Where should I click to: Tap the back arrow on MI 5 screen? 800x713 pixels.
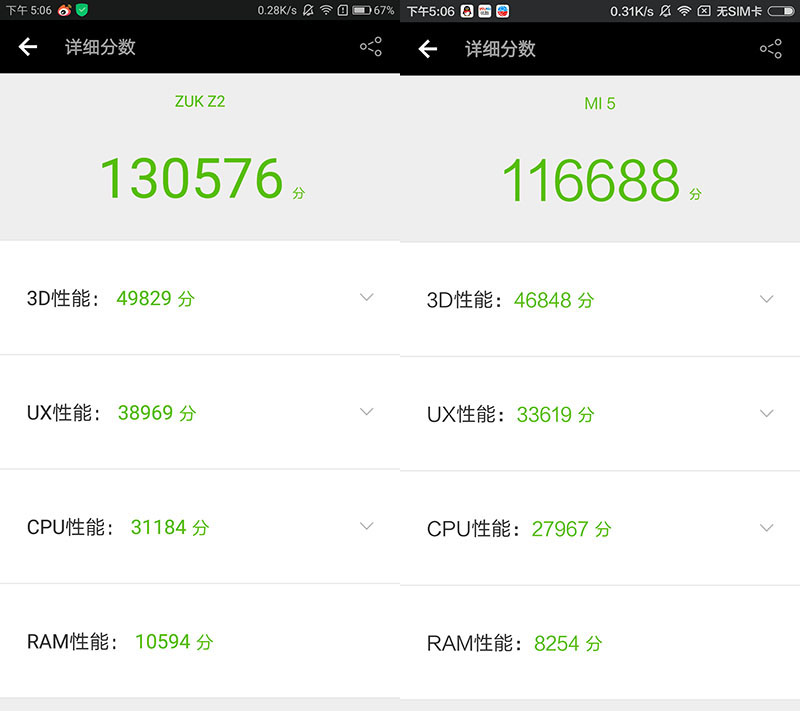tap(428, 49)
